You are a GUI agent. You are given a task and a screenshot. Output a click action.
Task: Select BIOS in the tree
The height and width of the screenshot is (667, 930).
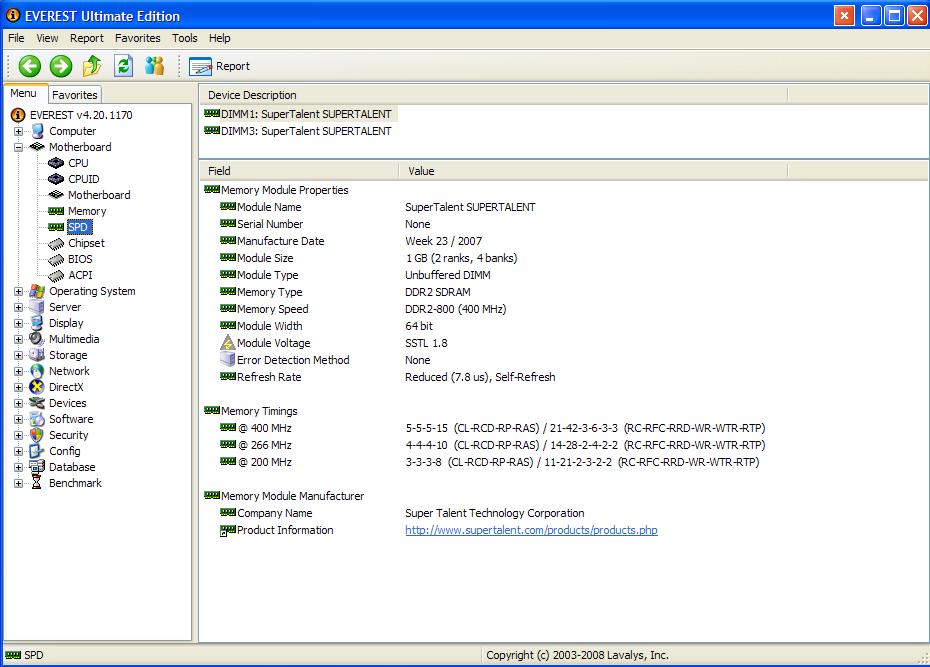80,259
